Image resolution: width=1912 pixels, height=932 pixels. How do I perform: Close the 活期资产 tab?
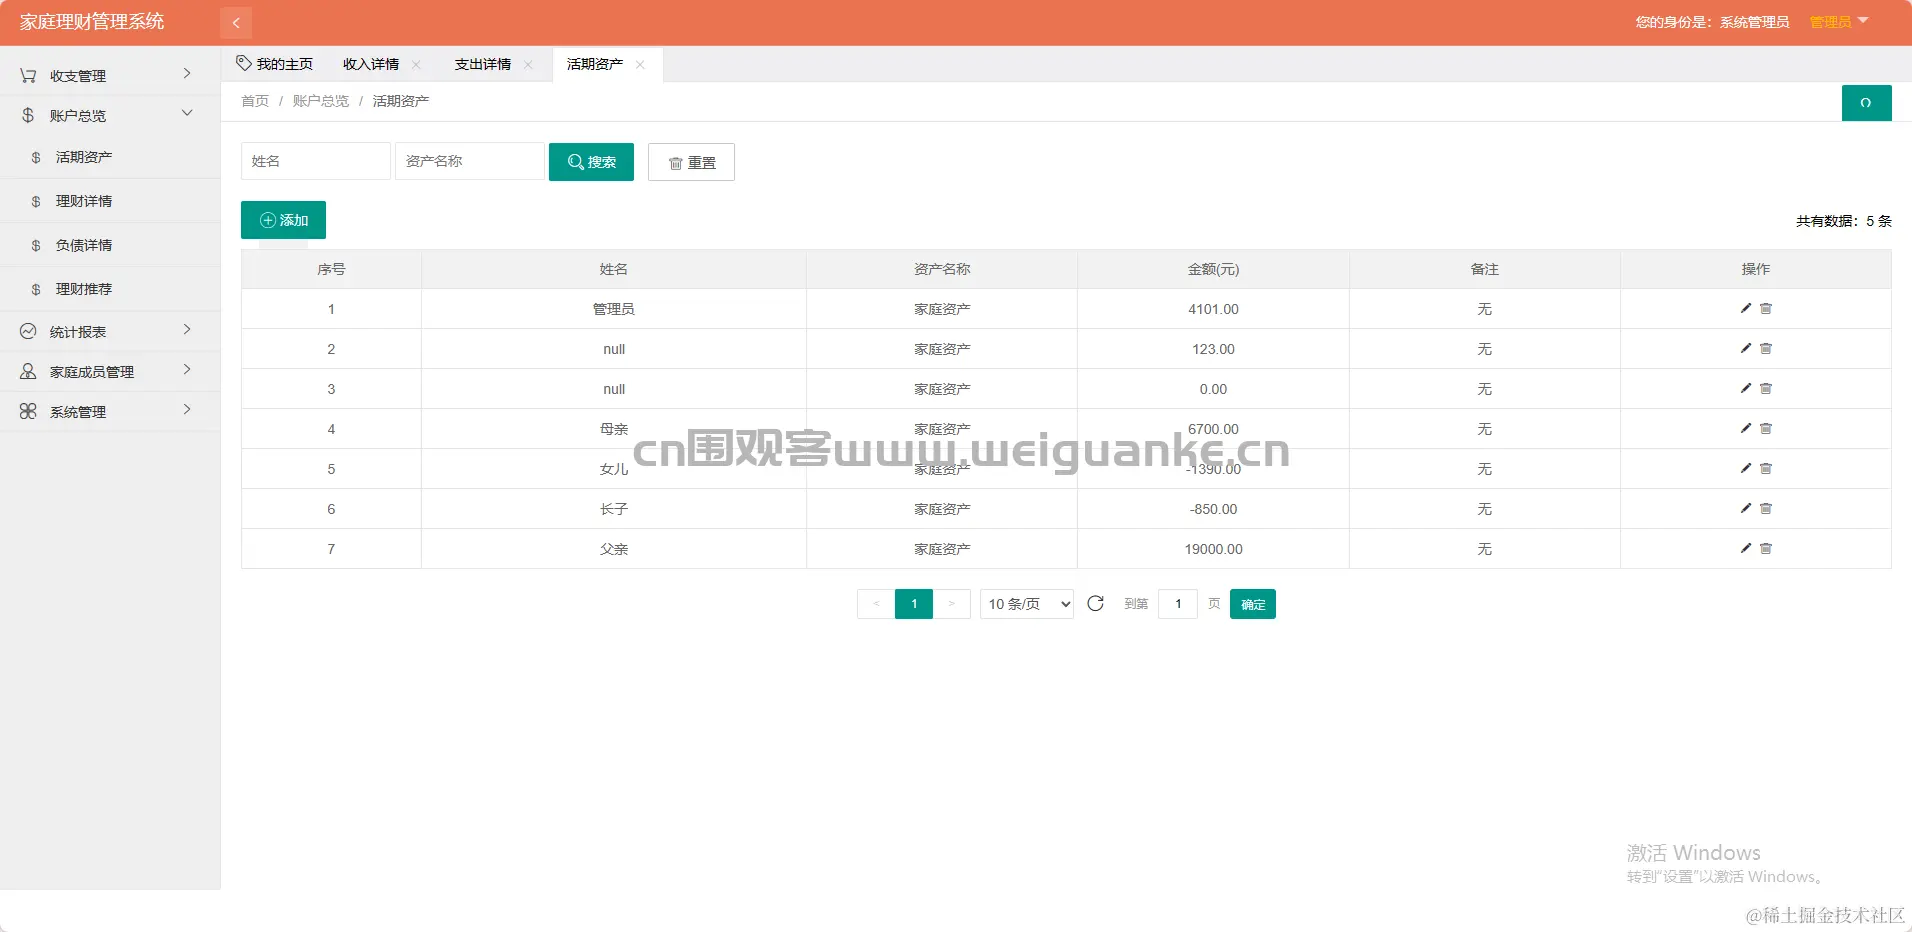(640, 64)
